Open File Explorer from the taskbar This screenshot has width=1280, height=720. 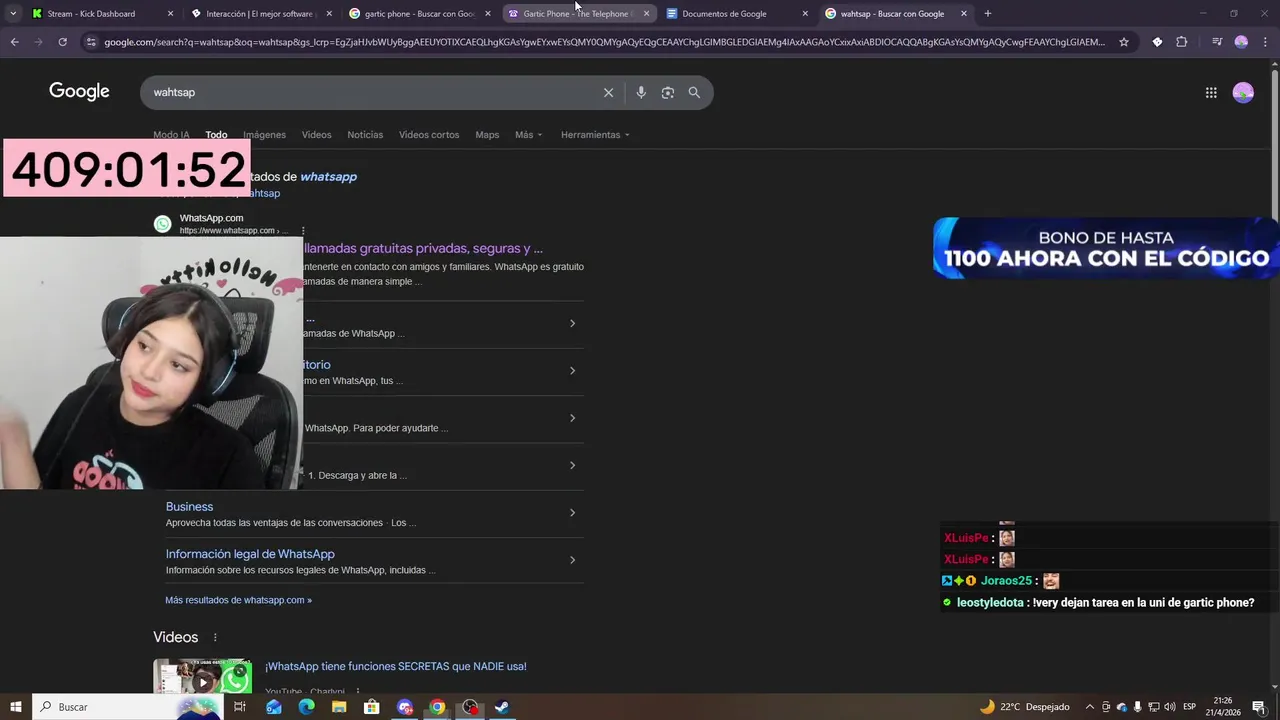(x=339, y=707)
